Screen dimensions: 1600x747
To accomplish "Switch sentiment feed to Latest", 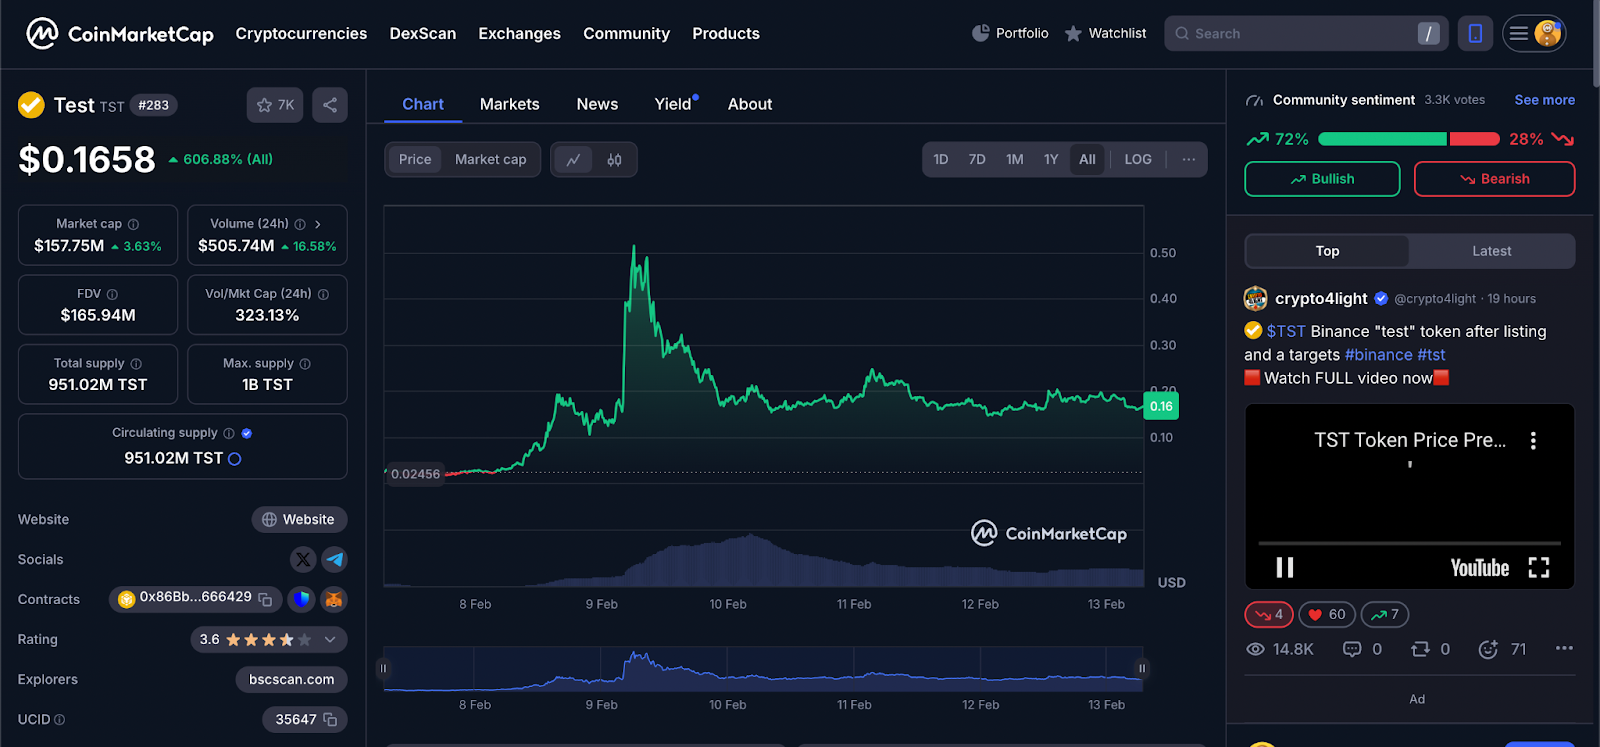I will tap(1491, 251).
